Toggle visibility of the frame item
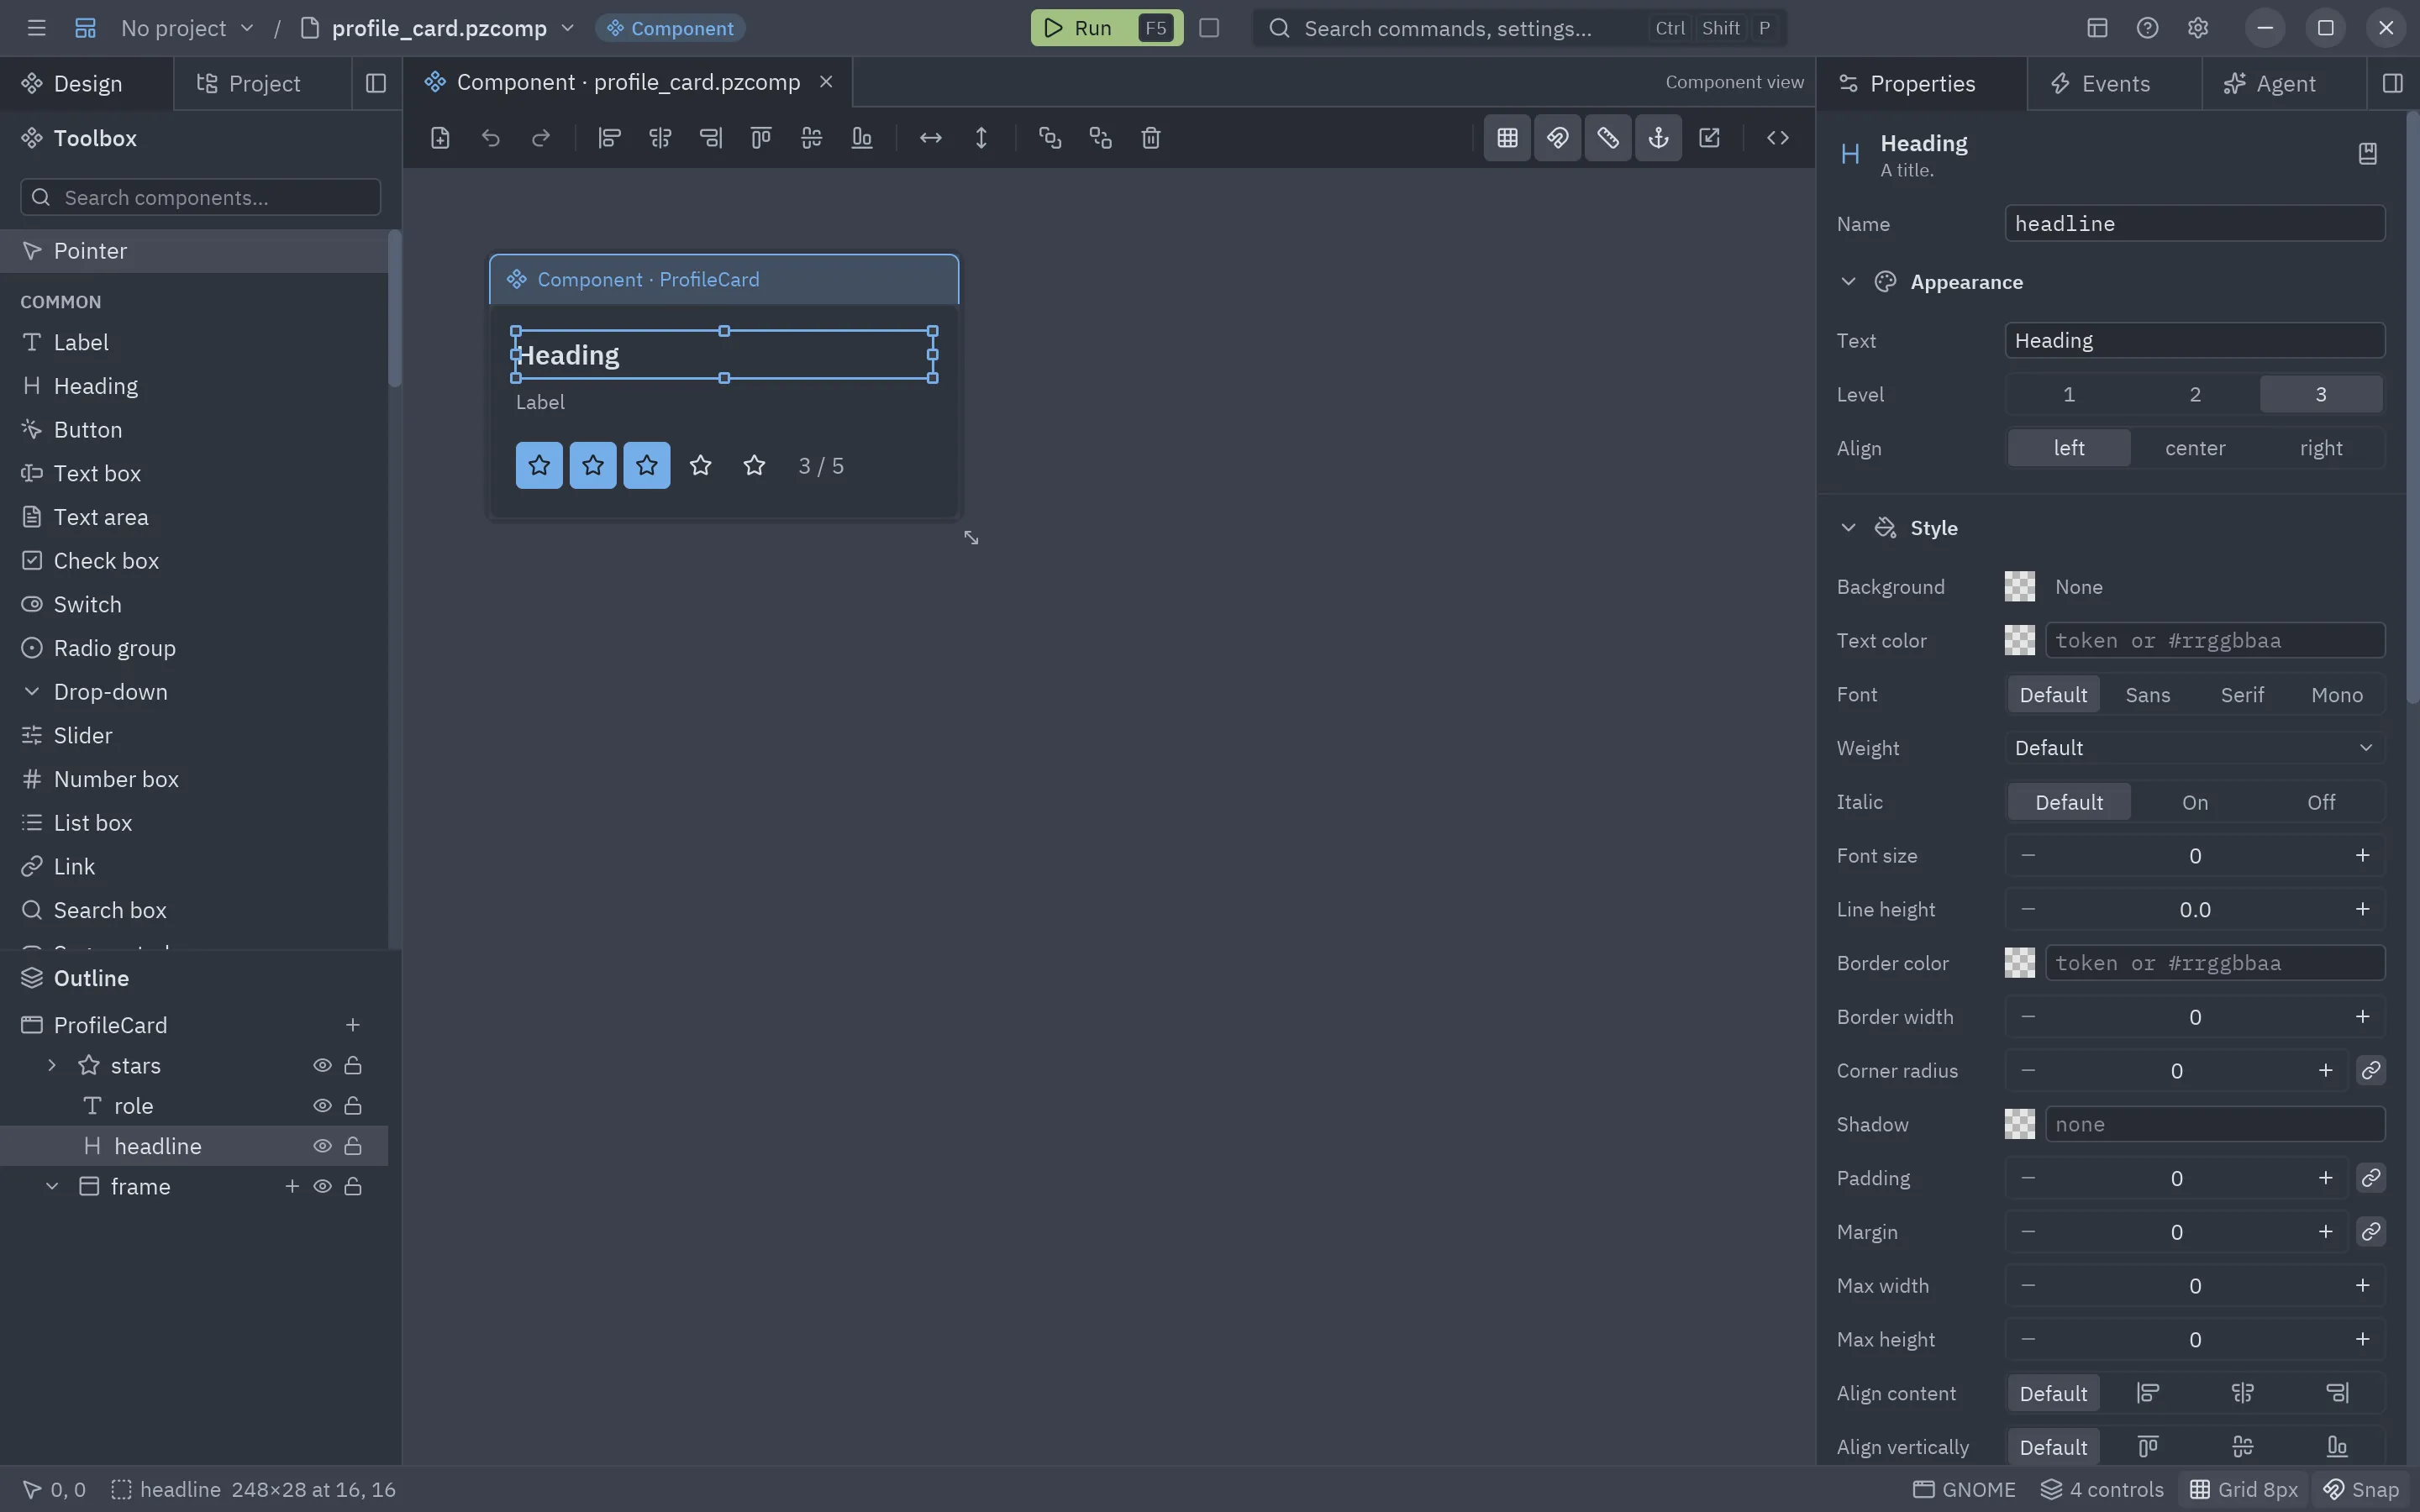 tap(322, 1187)
